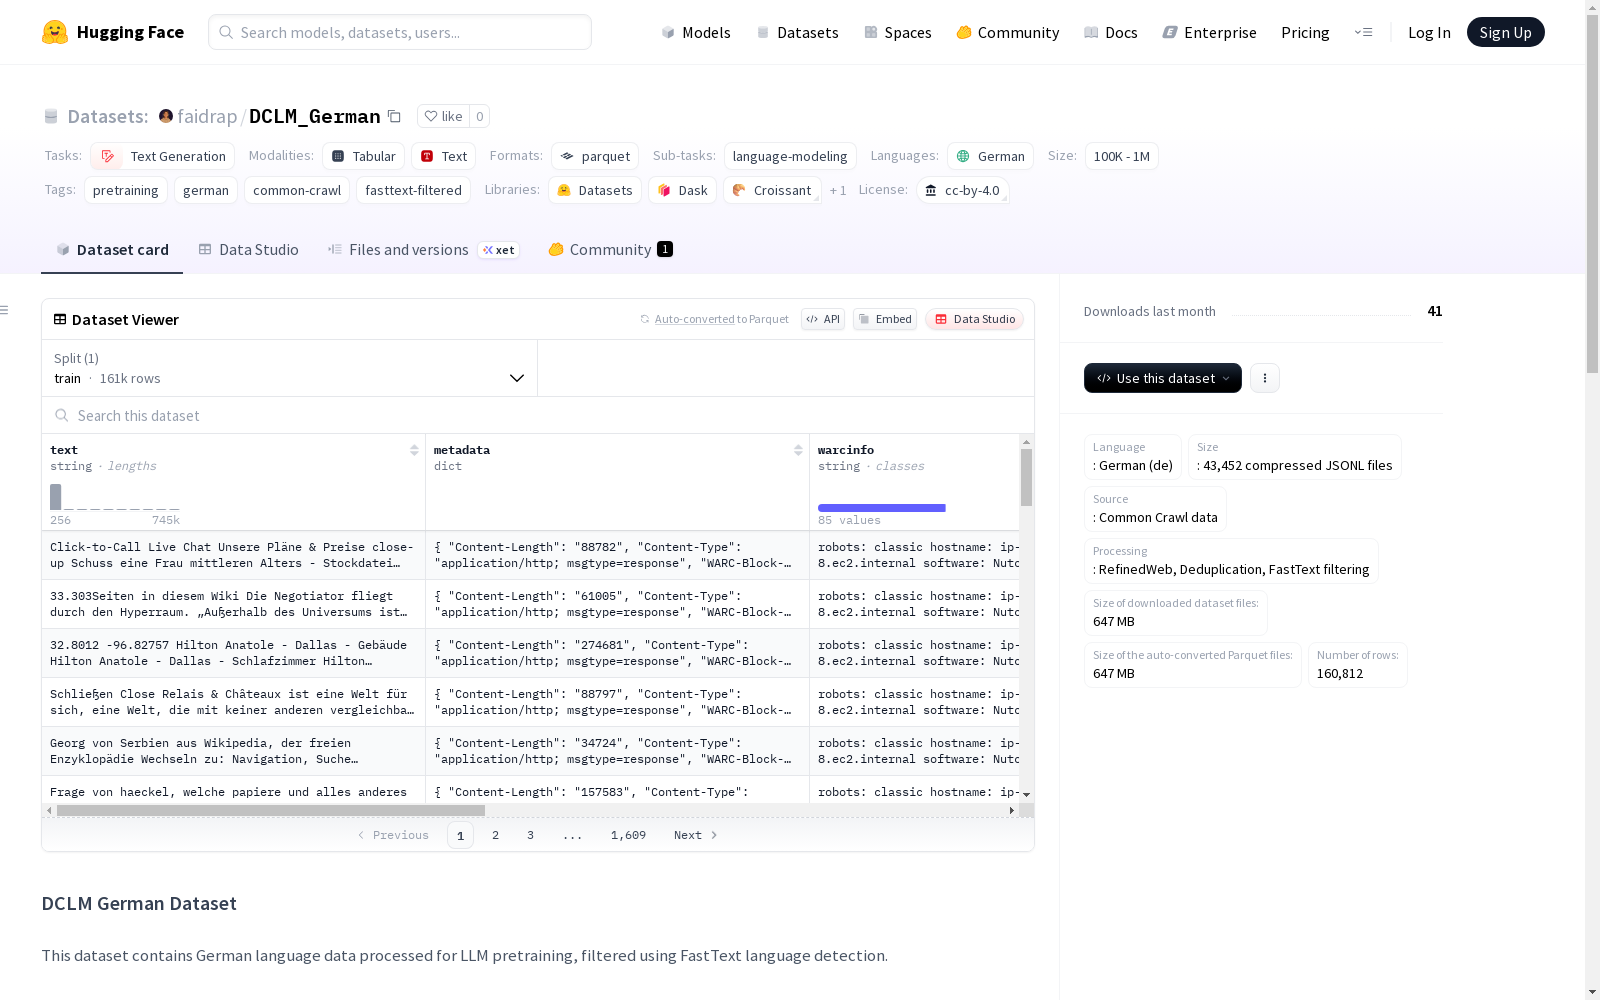Click the German language tag

point(991,156)
